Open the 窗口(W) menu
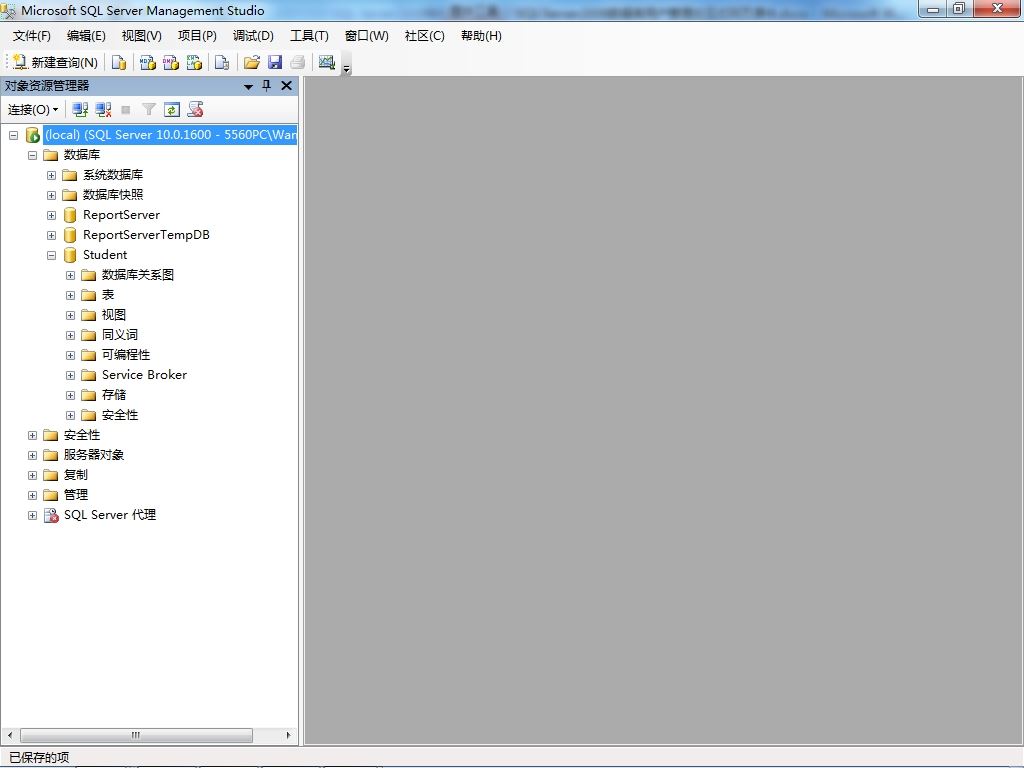This screenshot has height=768, width=1024. (366, 36)
